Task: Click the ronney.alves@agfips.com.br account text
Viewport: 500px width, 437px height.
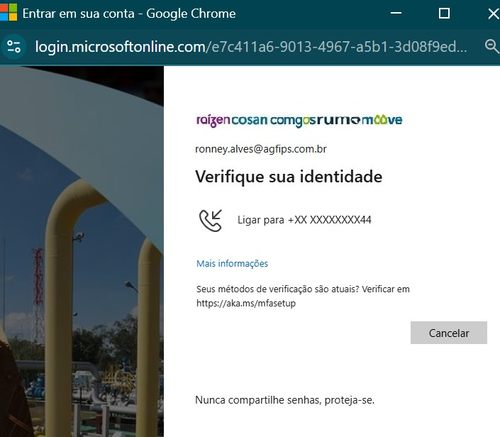Action: 261,149
